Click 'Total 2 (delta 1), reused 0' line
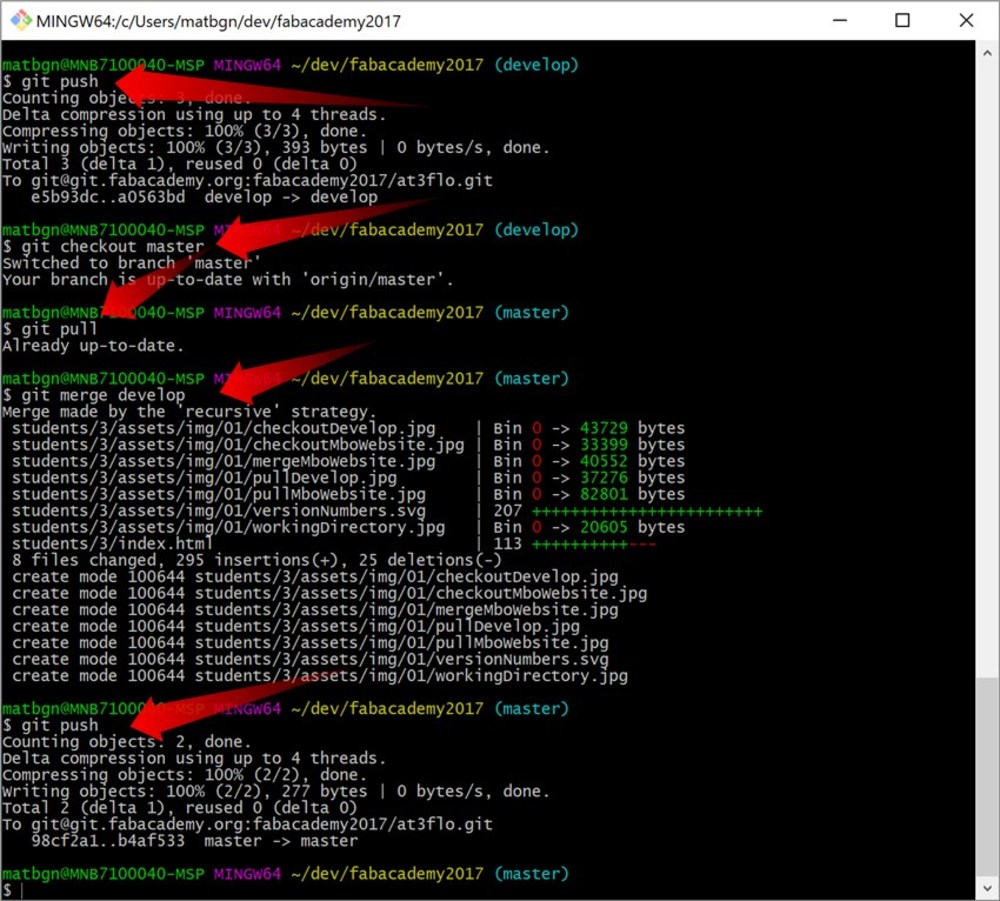 point(180,808)
